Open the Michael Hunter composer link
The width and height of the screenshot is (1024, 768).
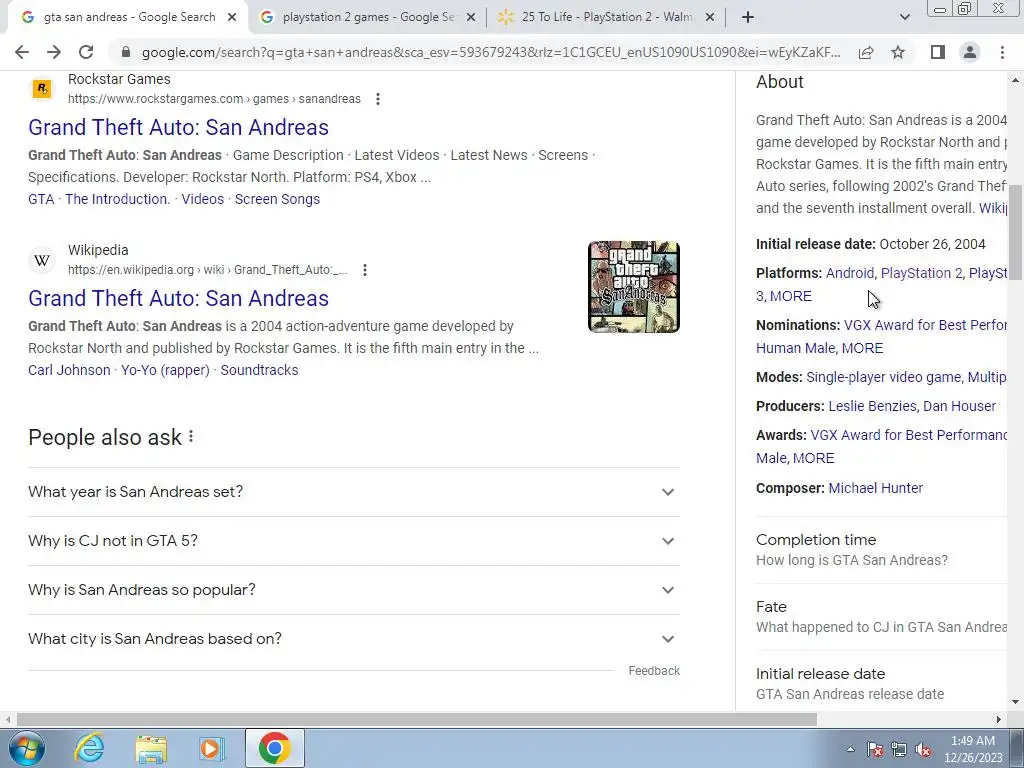pos(876,488)
